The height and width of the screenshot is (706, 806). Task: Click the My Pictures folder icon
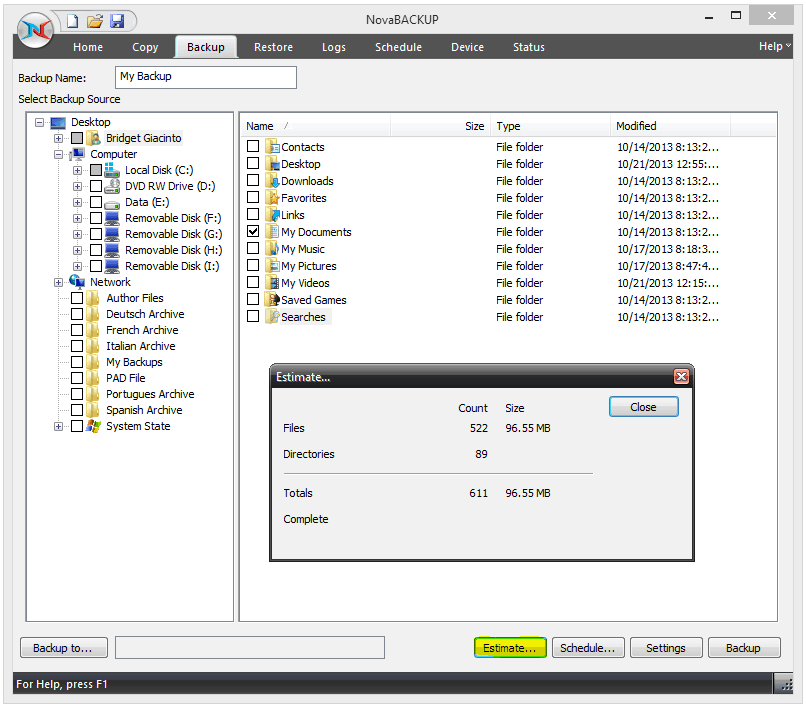click(272, 266)
